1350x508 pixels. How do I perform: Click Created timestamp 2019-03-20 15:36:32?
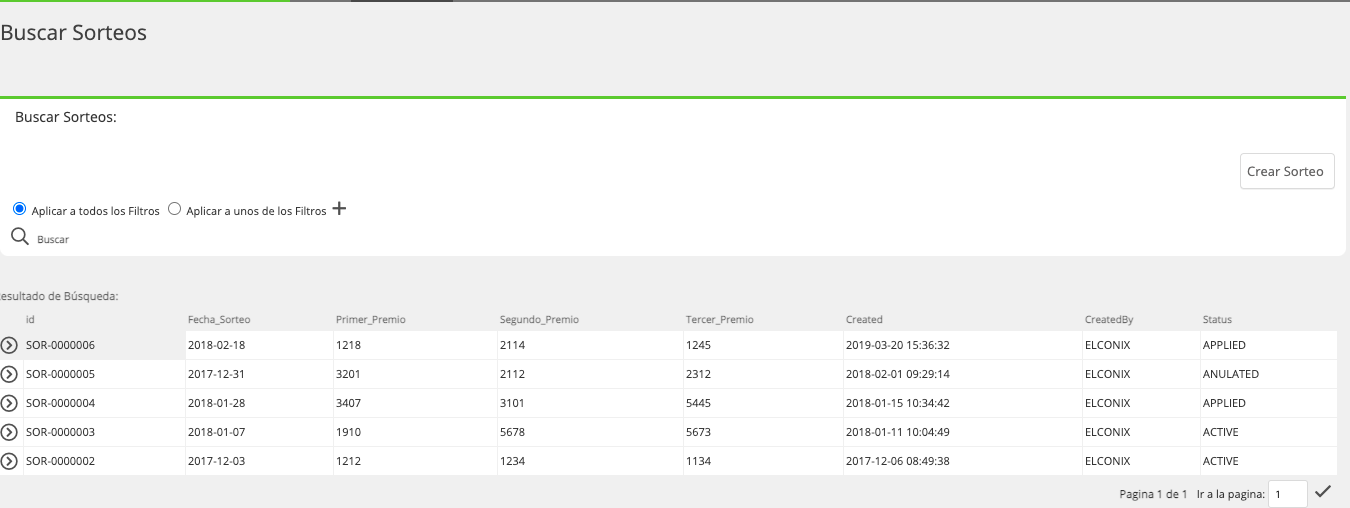[x=897, y=345]
